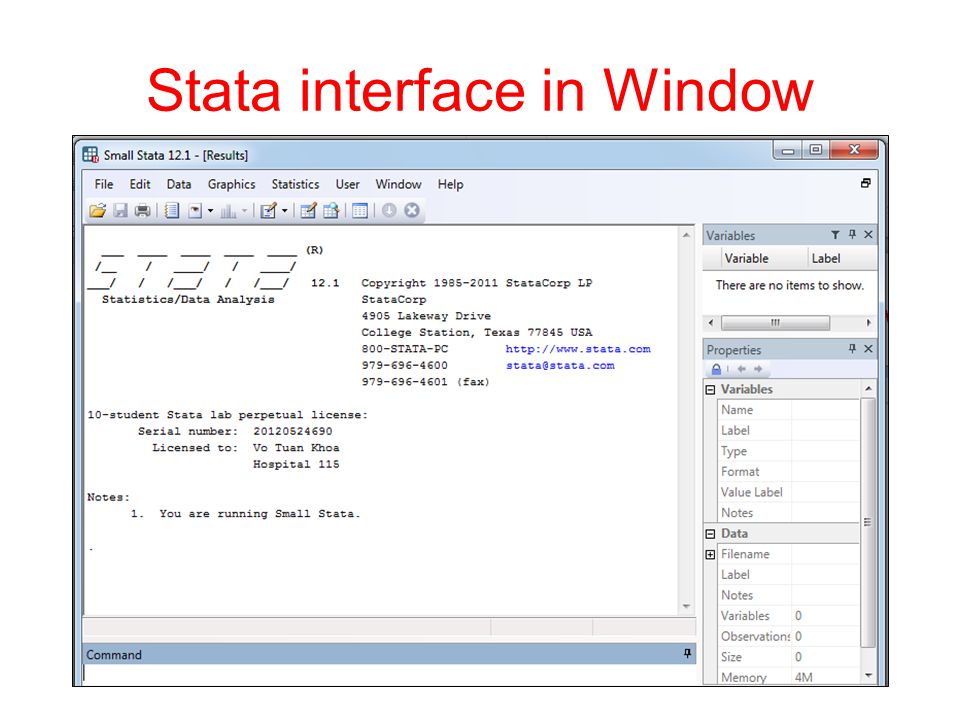
Task: Click the restore-down icon at menu bar right
Action: 866,183
